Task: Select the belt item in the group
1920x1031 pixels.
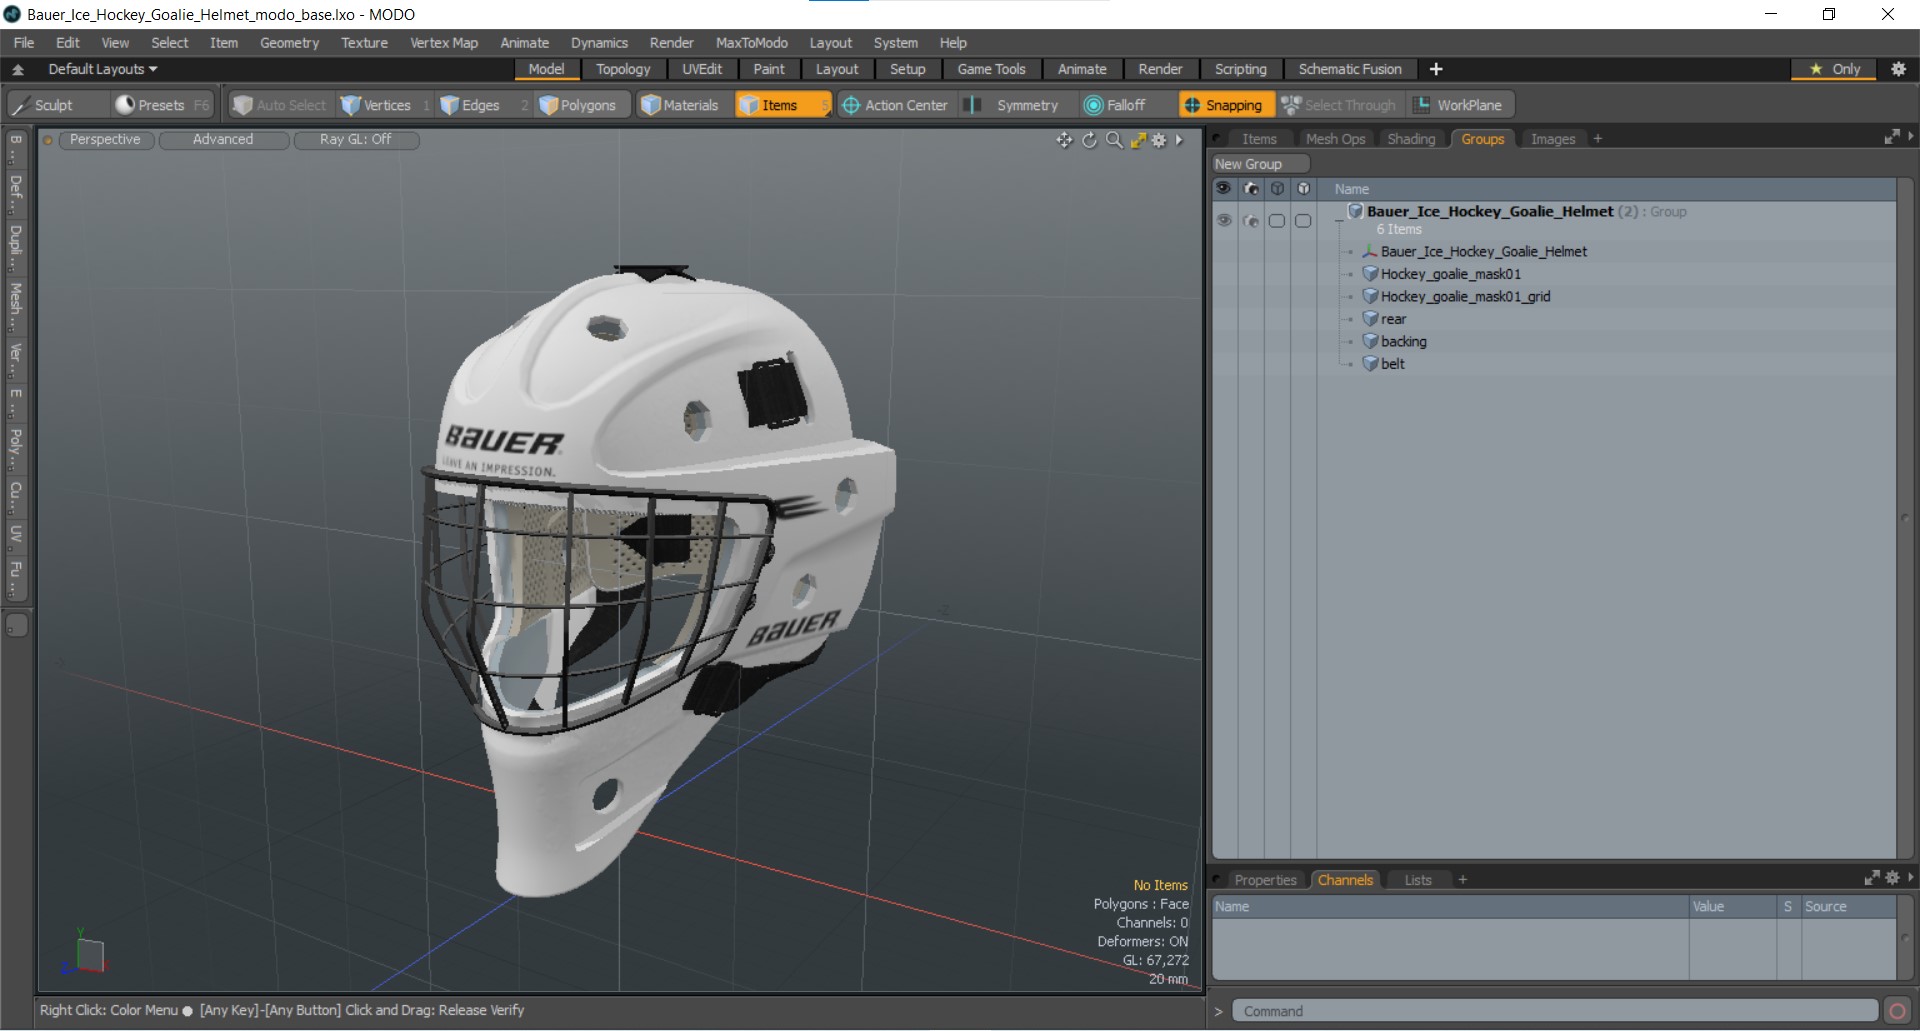Action: coord(1392,364)
